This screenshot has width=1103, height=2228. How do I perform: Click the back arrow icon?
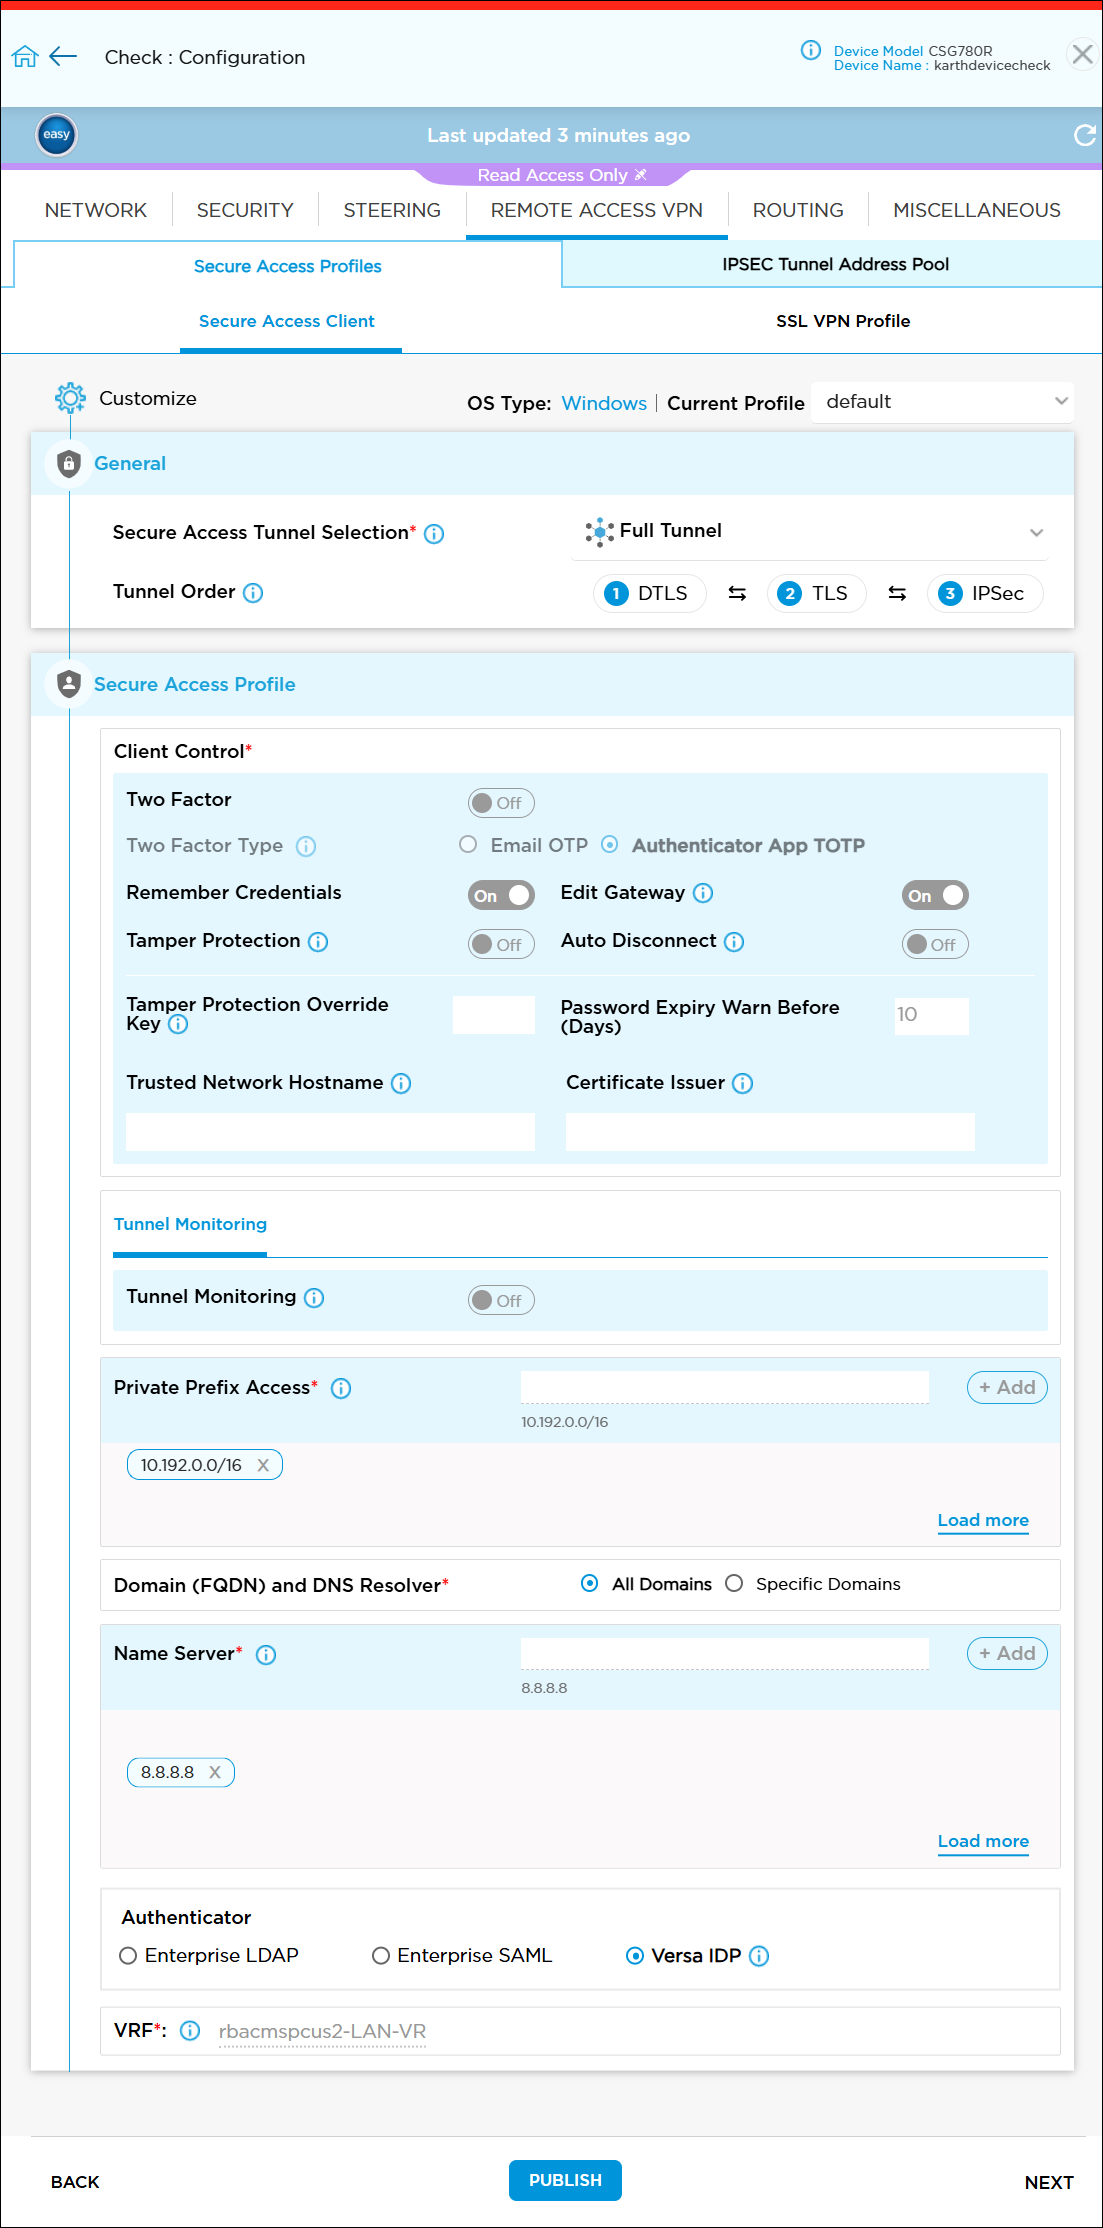pos(63,57)
